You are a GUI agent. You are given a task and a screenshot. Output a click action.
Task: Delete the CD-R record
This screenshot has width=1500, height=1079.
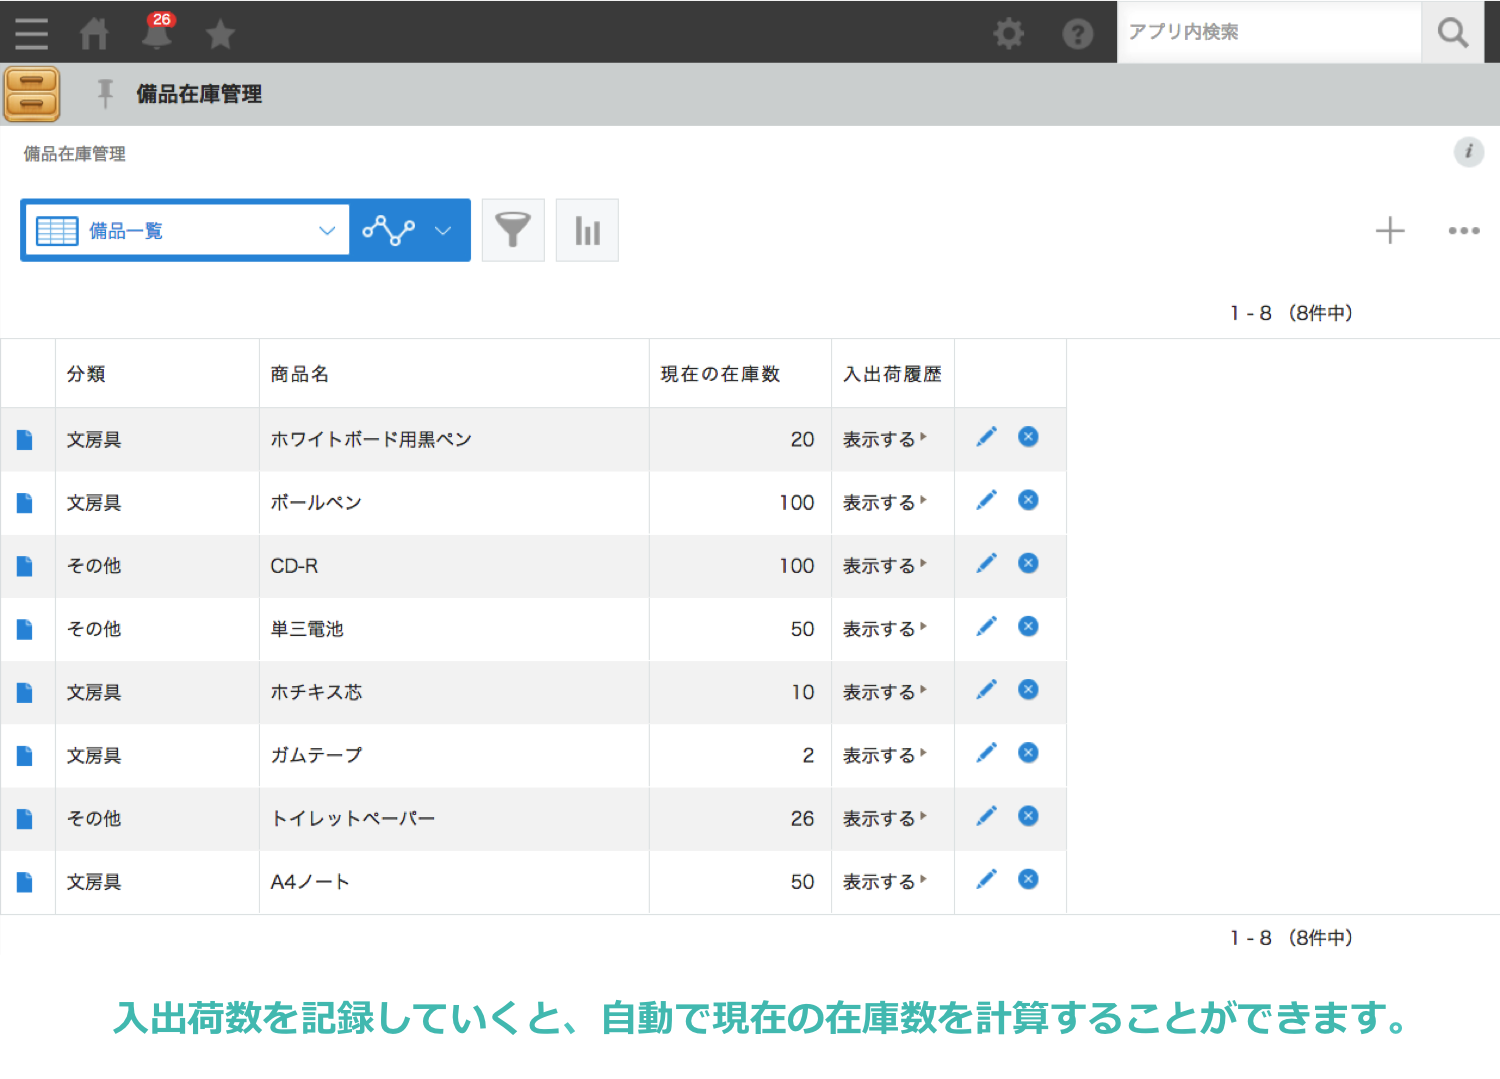1028,563
